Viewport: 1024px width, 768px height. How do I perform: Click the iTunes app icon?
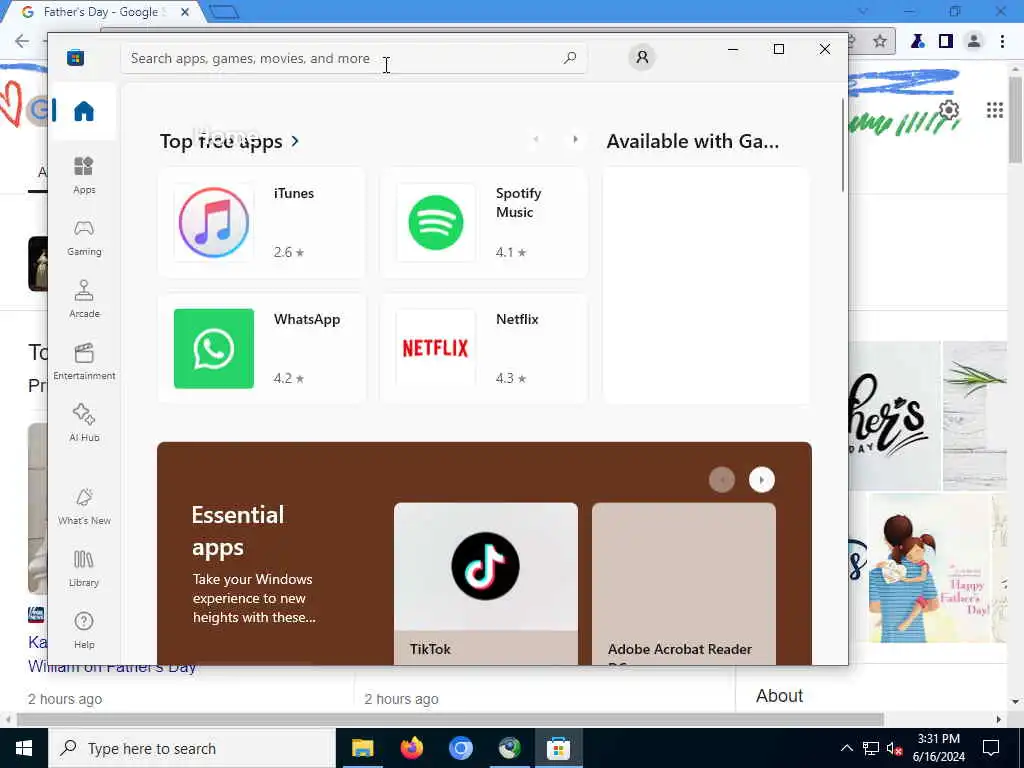[x=214, y=223]
